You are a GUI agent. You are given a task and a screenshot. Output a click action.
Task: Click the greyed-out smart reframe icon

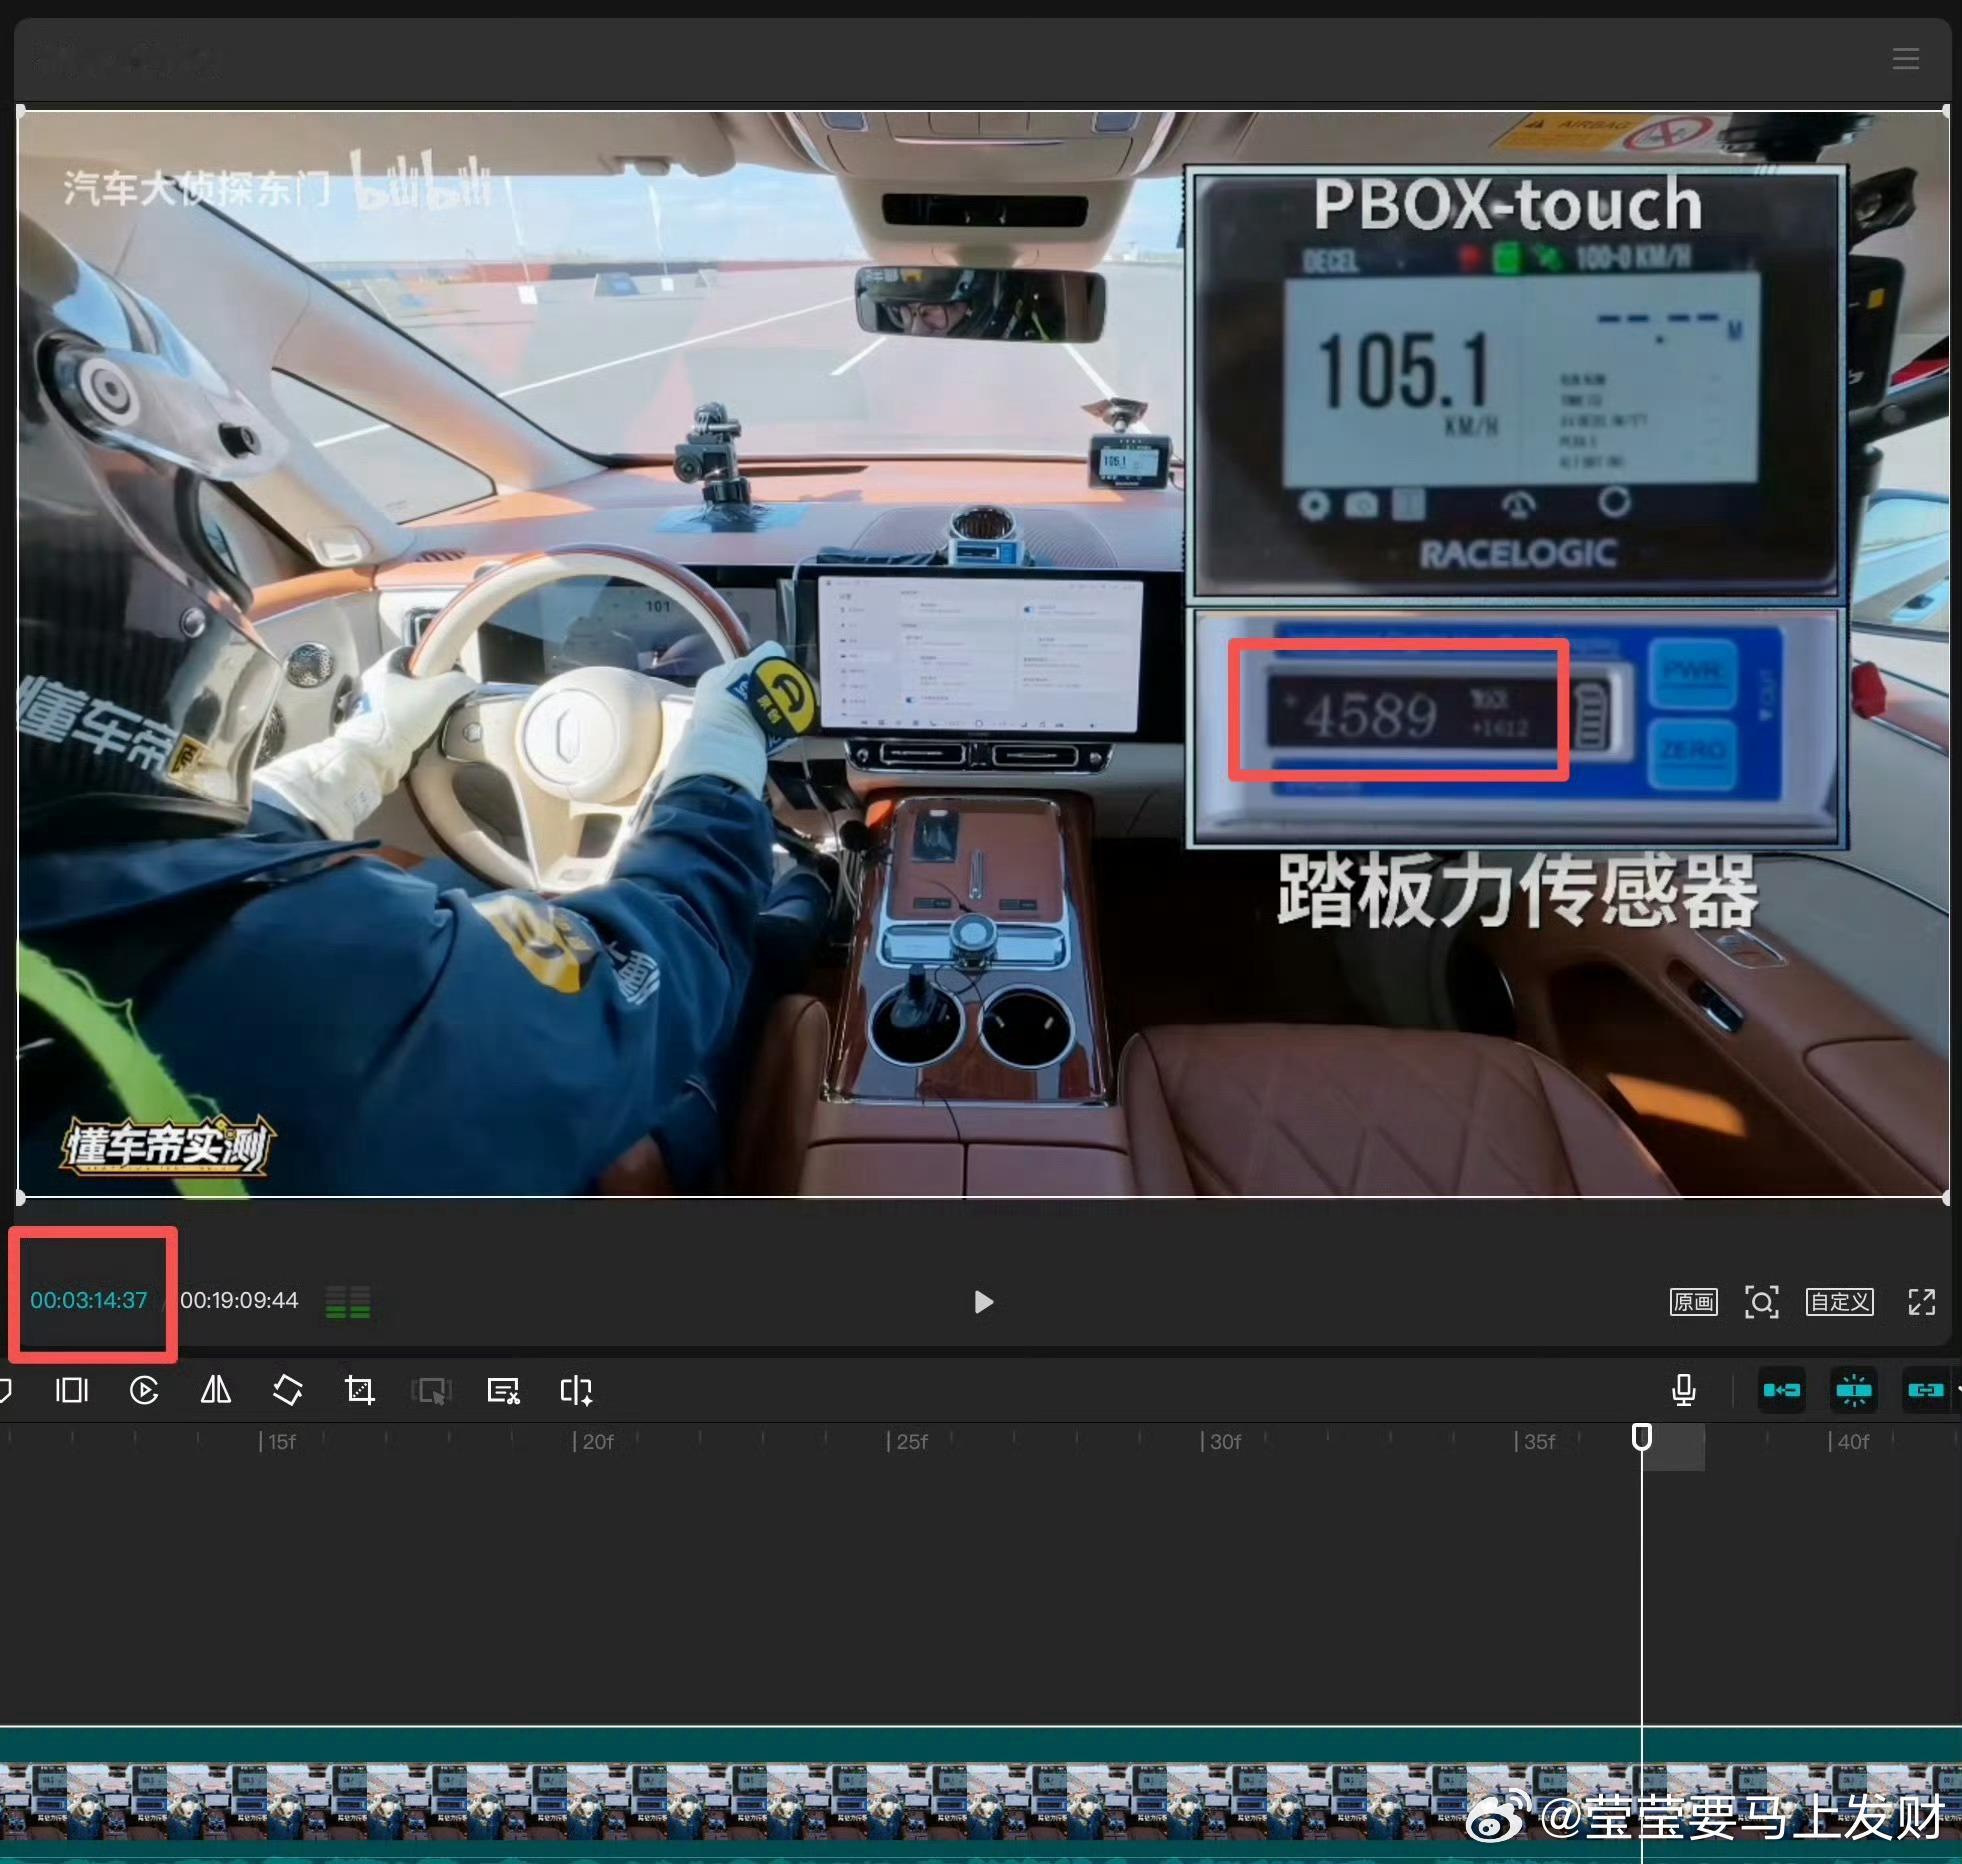[x=432, y=1390]
